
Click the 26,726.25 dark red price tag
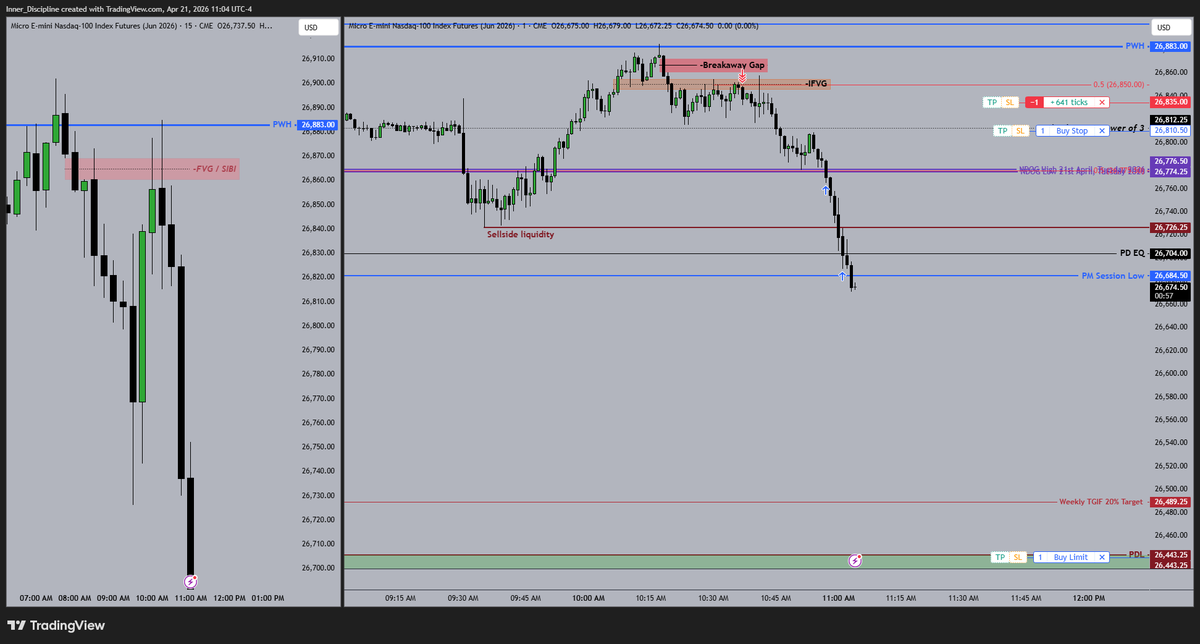click(x=1169, y=228)
